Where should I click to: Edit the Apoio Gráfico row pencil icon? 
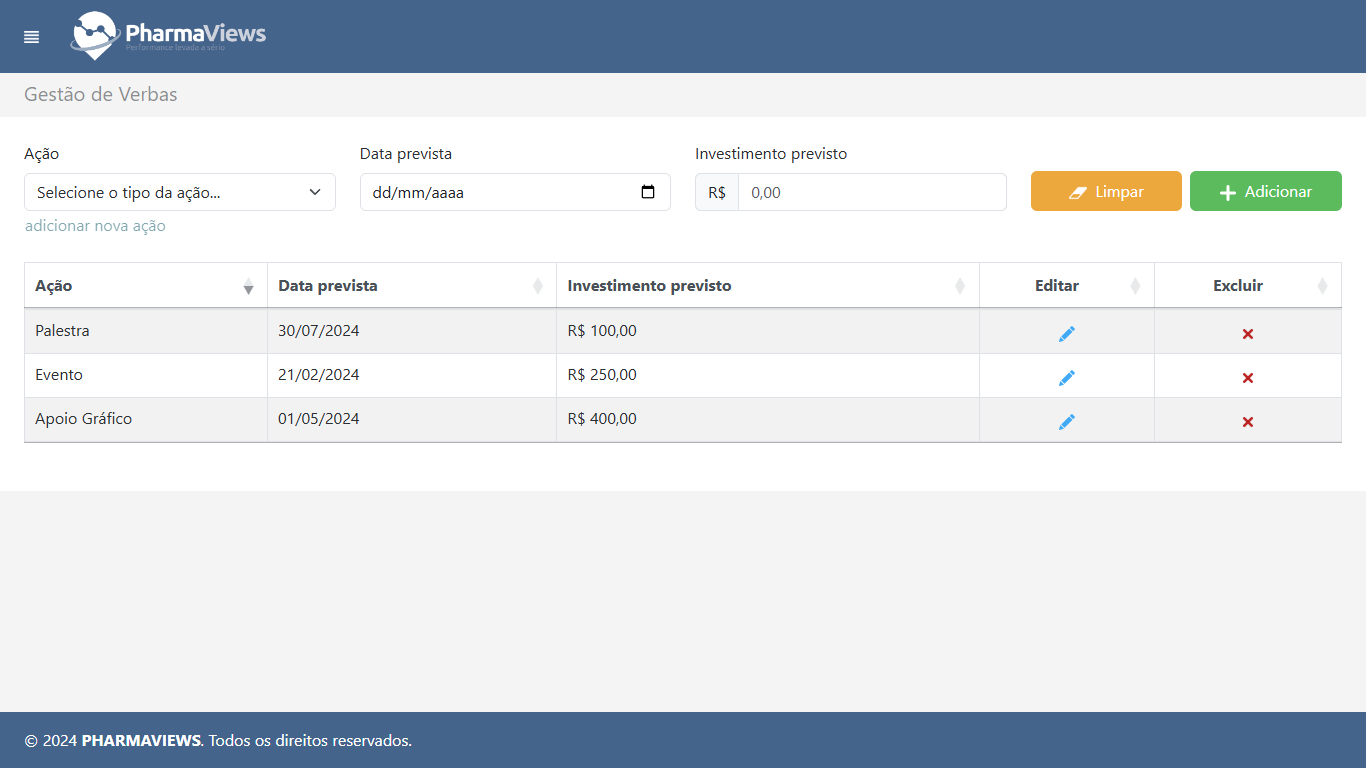[1066, 421]
